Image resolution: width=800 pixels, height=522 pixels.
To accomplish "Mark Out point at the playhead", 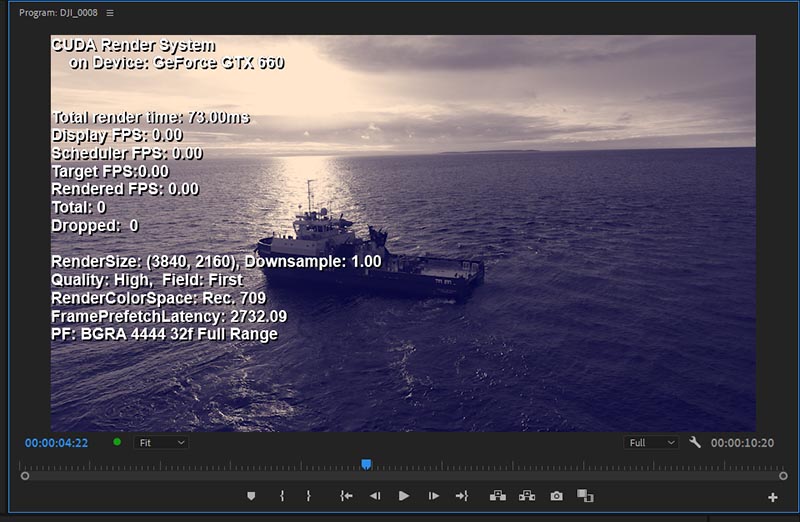I will coord(308,496).
